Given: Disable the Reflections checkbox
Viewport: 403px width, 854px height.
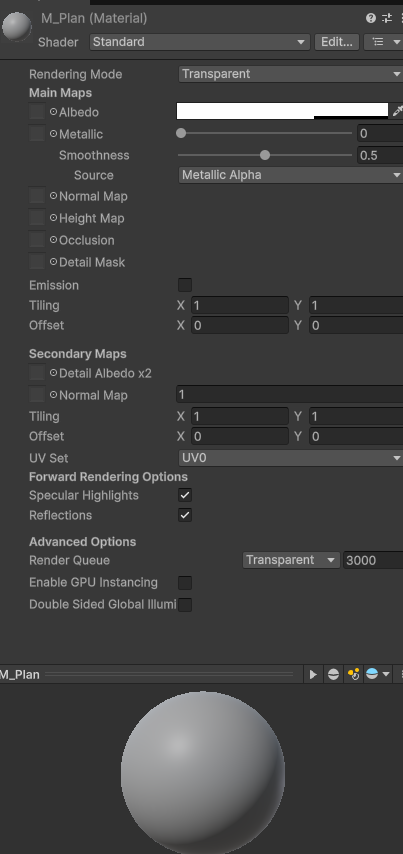Looking at the screenshot, I should [185, 515].
